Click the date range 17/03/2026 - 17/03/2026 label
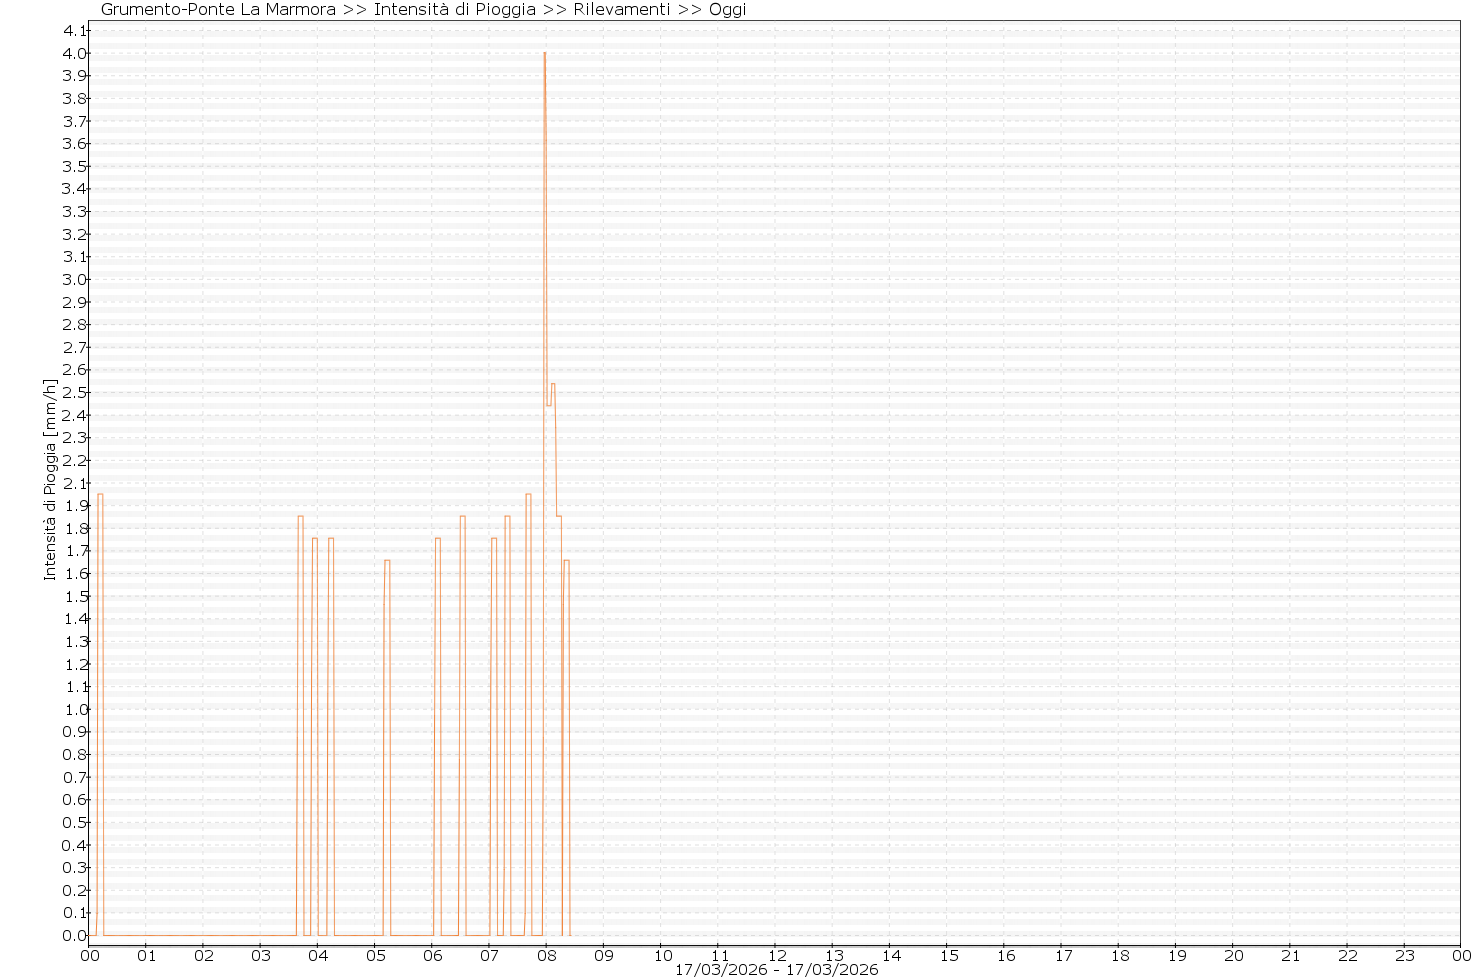This screenshot has width=1480, height=980. 776,970
